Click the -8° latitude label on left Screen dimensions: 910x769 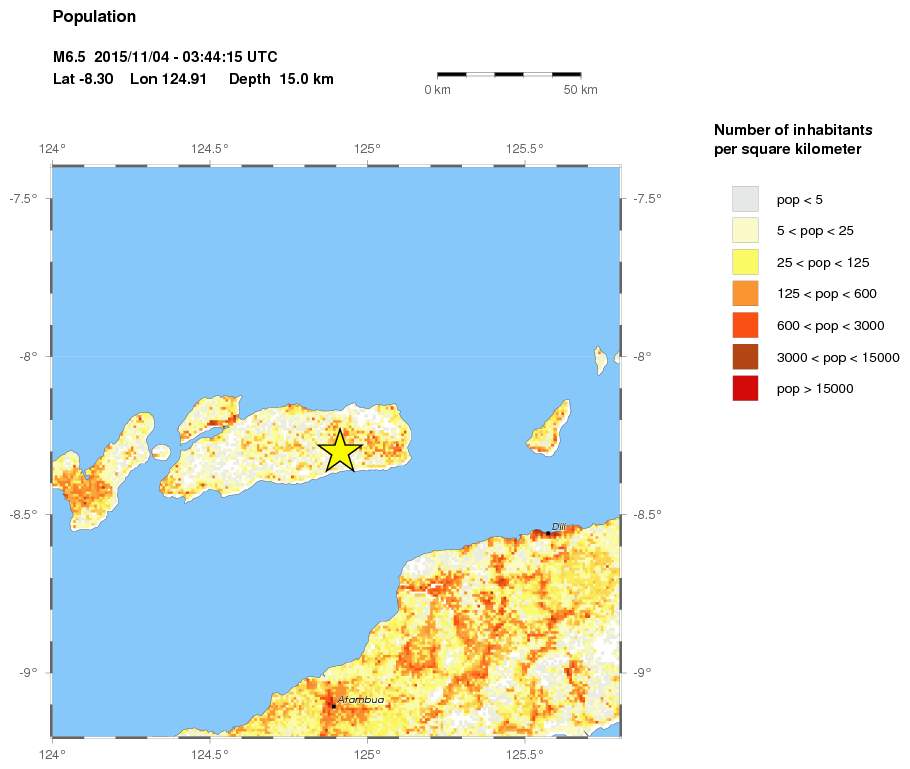tap(27, 356)
